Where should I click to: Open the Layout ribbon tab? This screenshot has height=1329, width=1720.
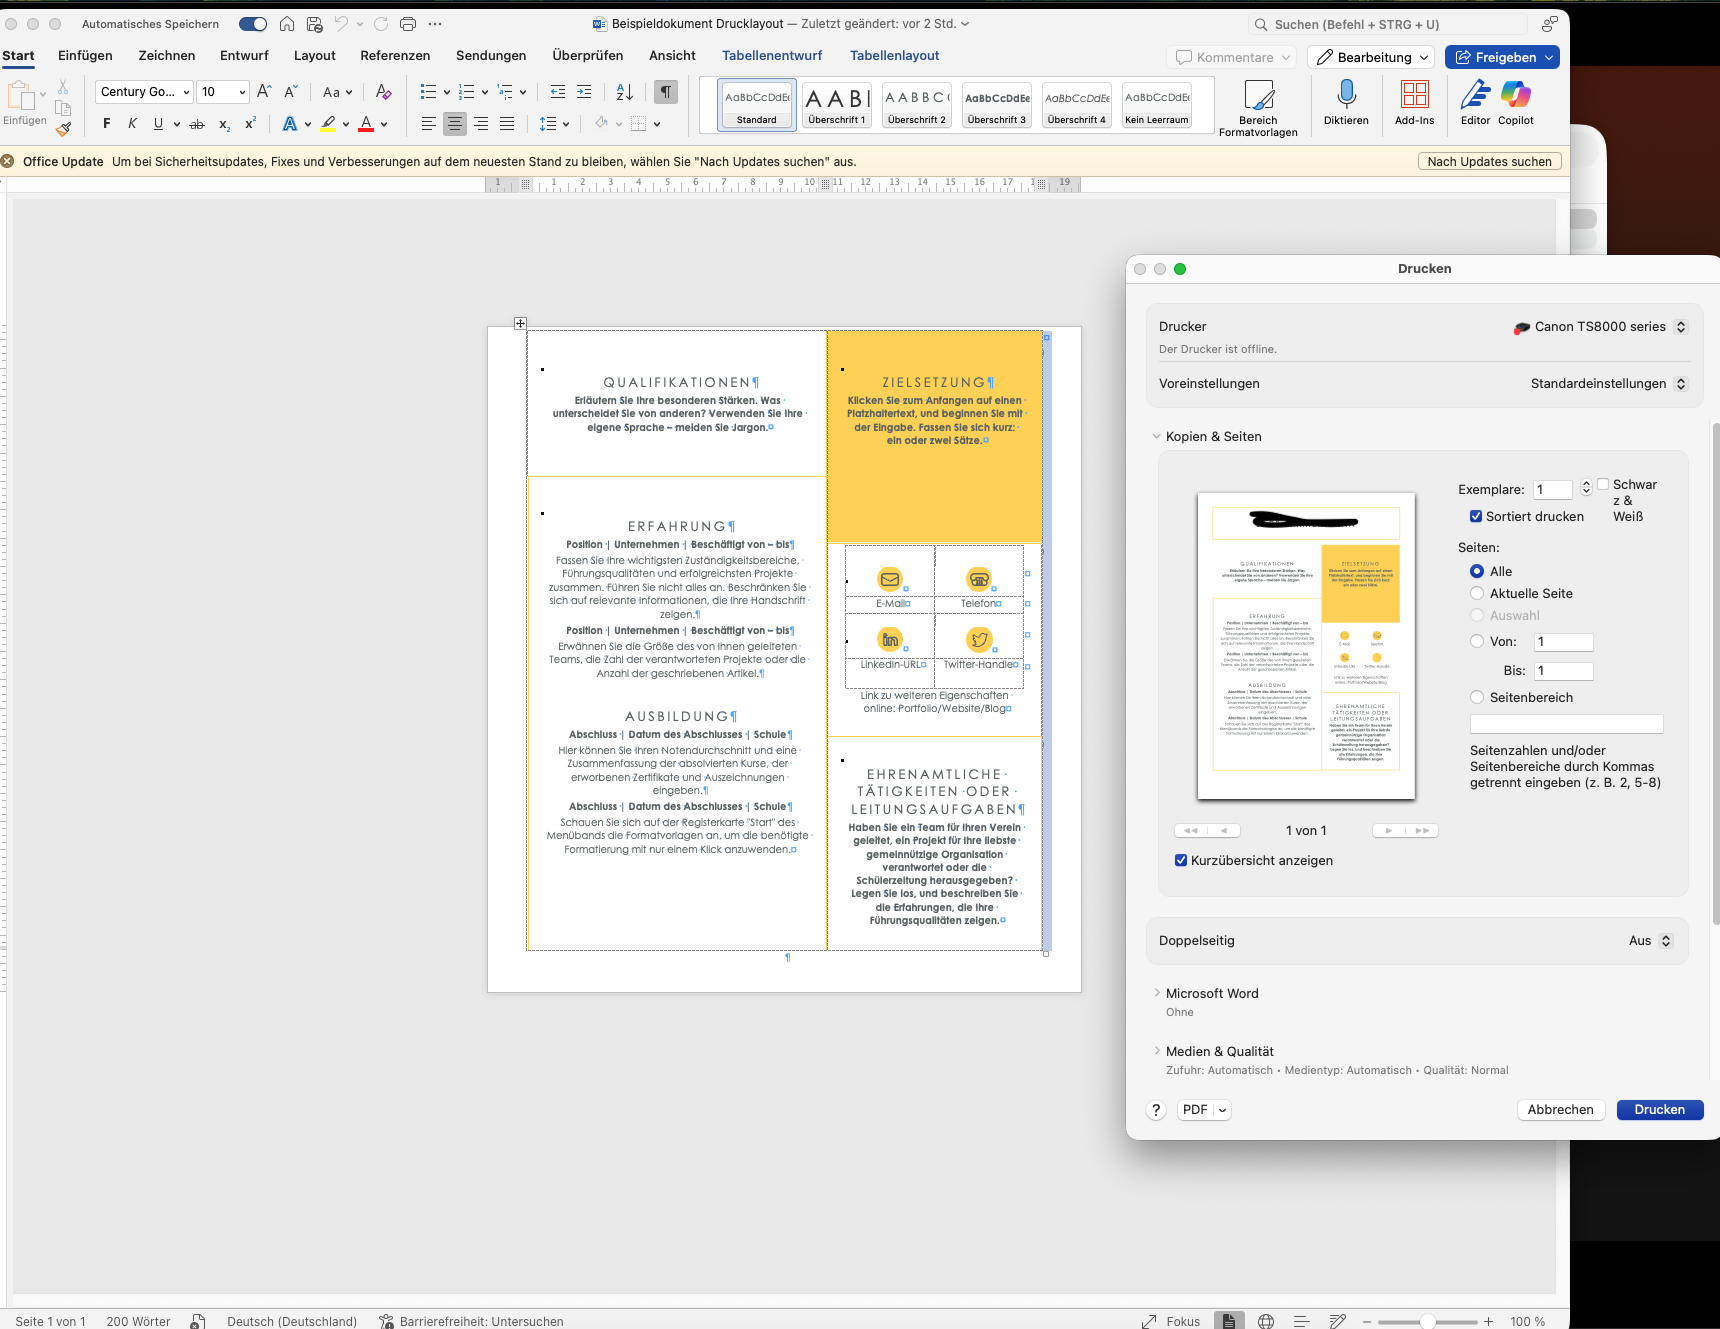pos(314,56)
